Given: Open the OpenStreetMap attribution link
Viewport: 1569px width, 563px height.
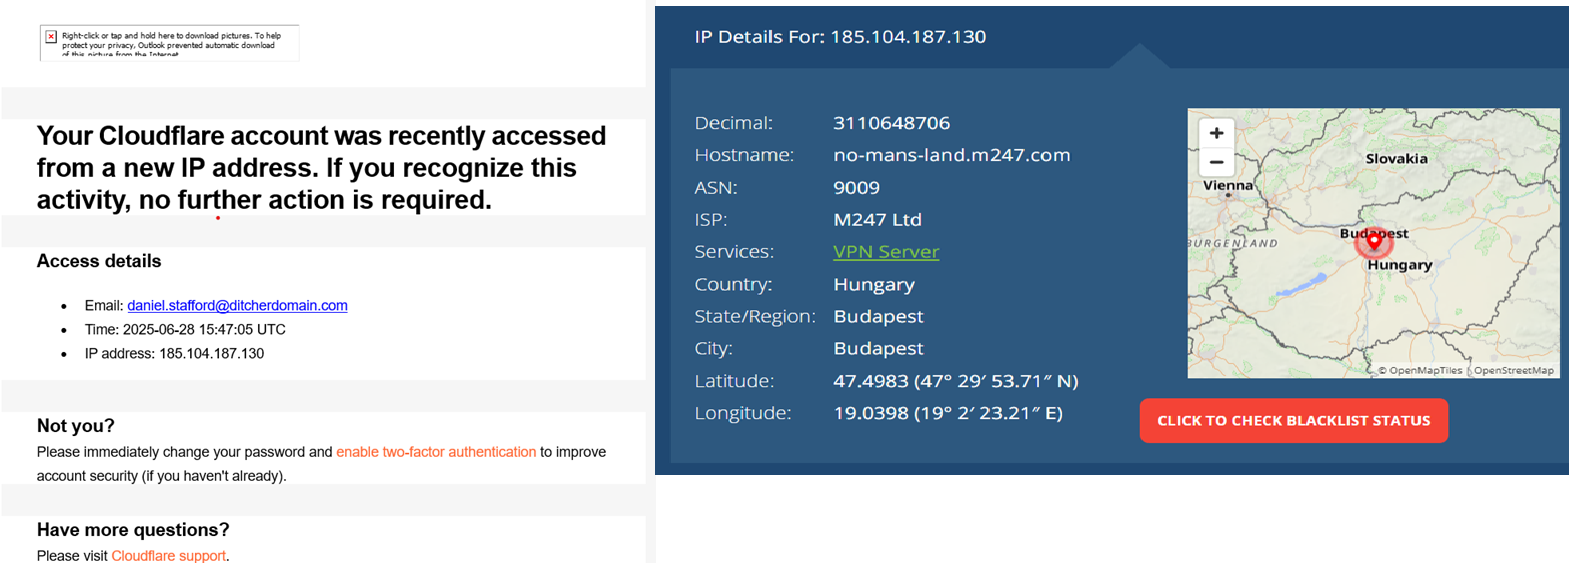Looking at the screenshot, I should (1513, 370).
